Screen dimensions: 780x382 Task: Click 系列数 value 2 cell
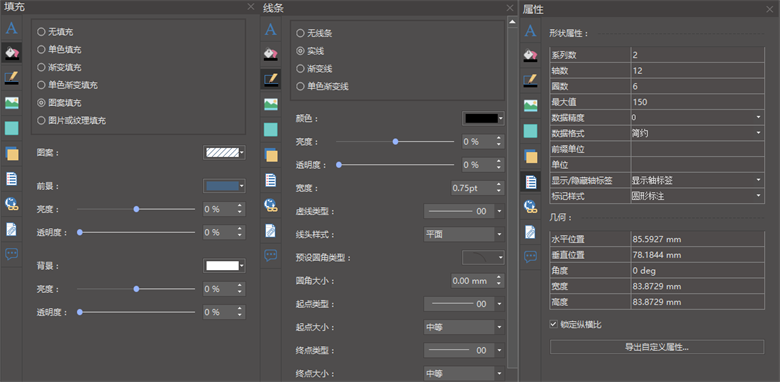click(697, 55)
